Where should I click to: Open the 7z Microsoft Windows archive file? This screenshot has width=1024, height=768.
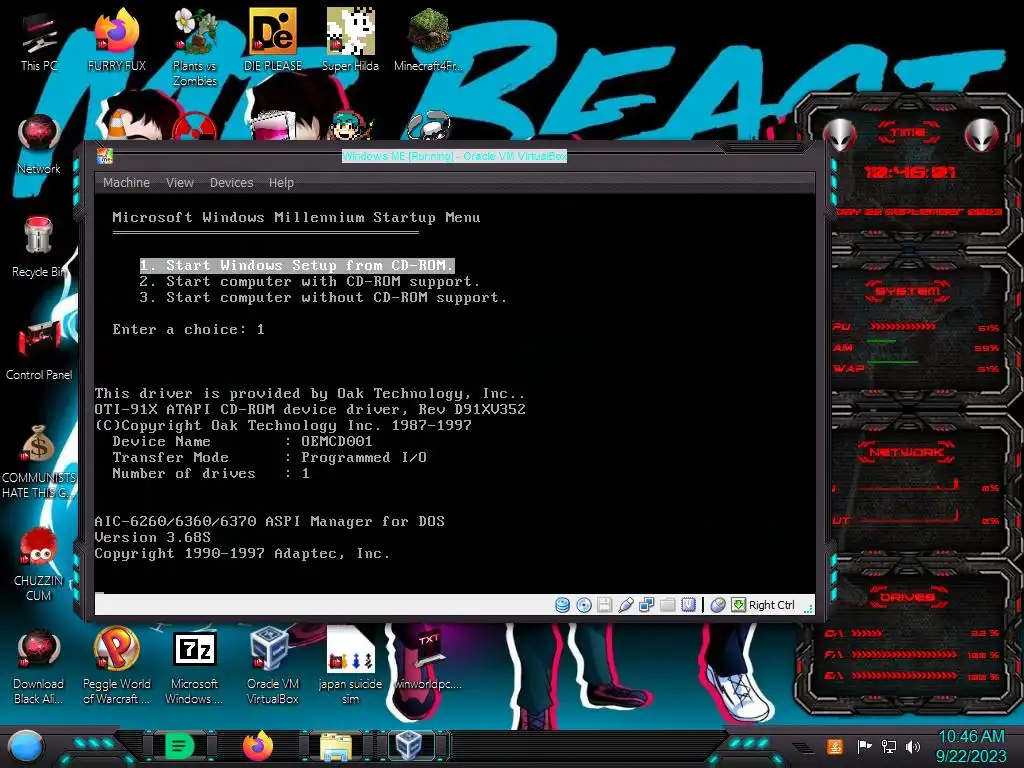tap(195, 667)
